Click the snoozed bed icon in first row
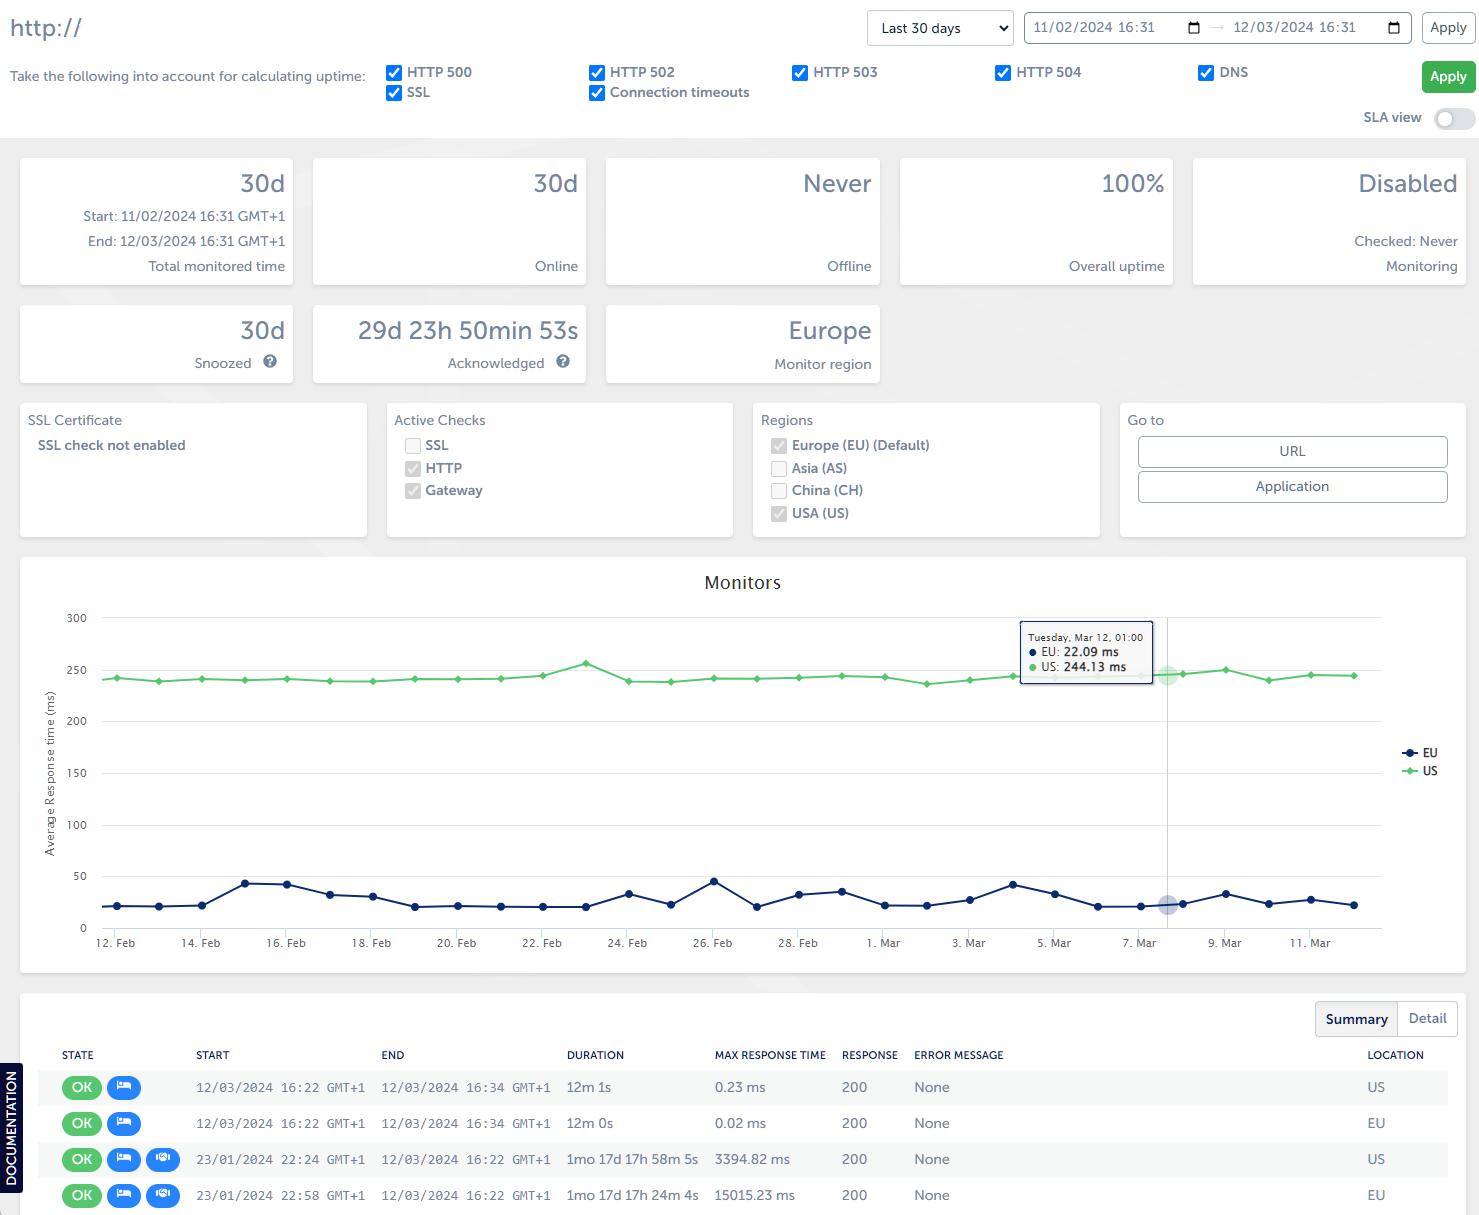This screenshot has height=1215, width=1479. (x=124, y=1087)
